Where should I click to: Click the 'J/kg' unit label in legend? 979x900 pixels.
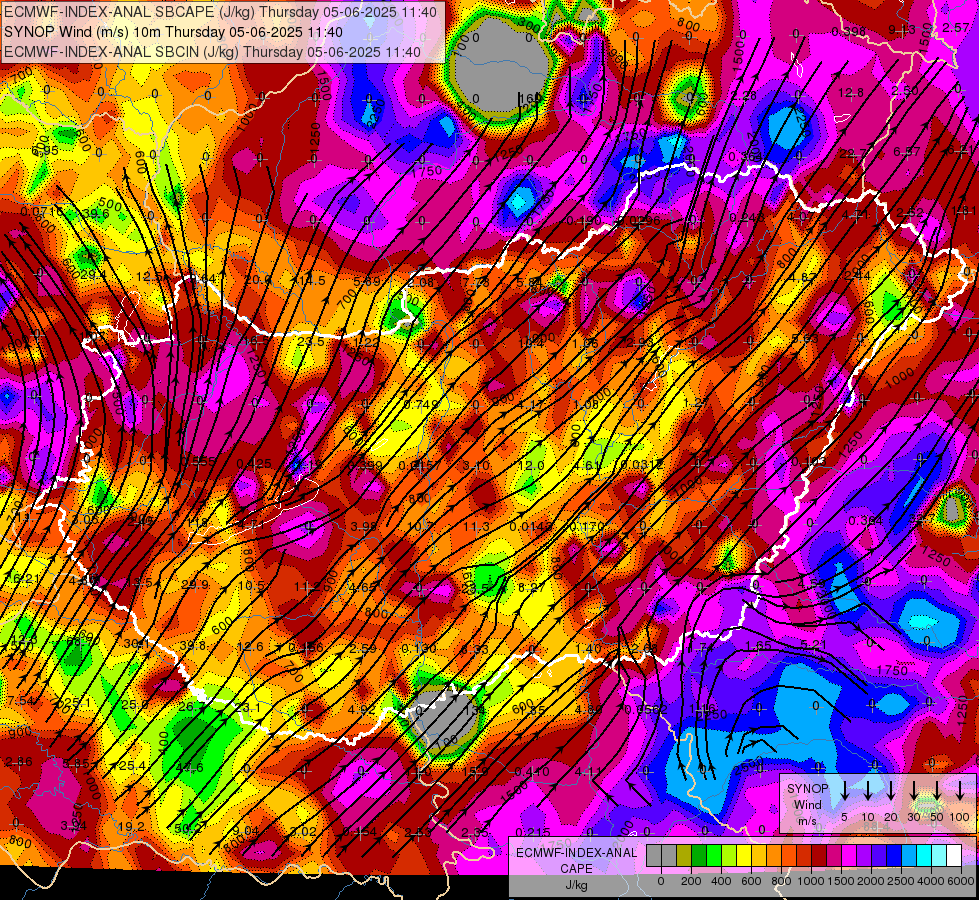tap(576, 884)
